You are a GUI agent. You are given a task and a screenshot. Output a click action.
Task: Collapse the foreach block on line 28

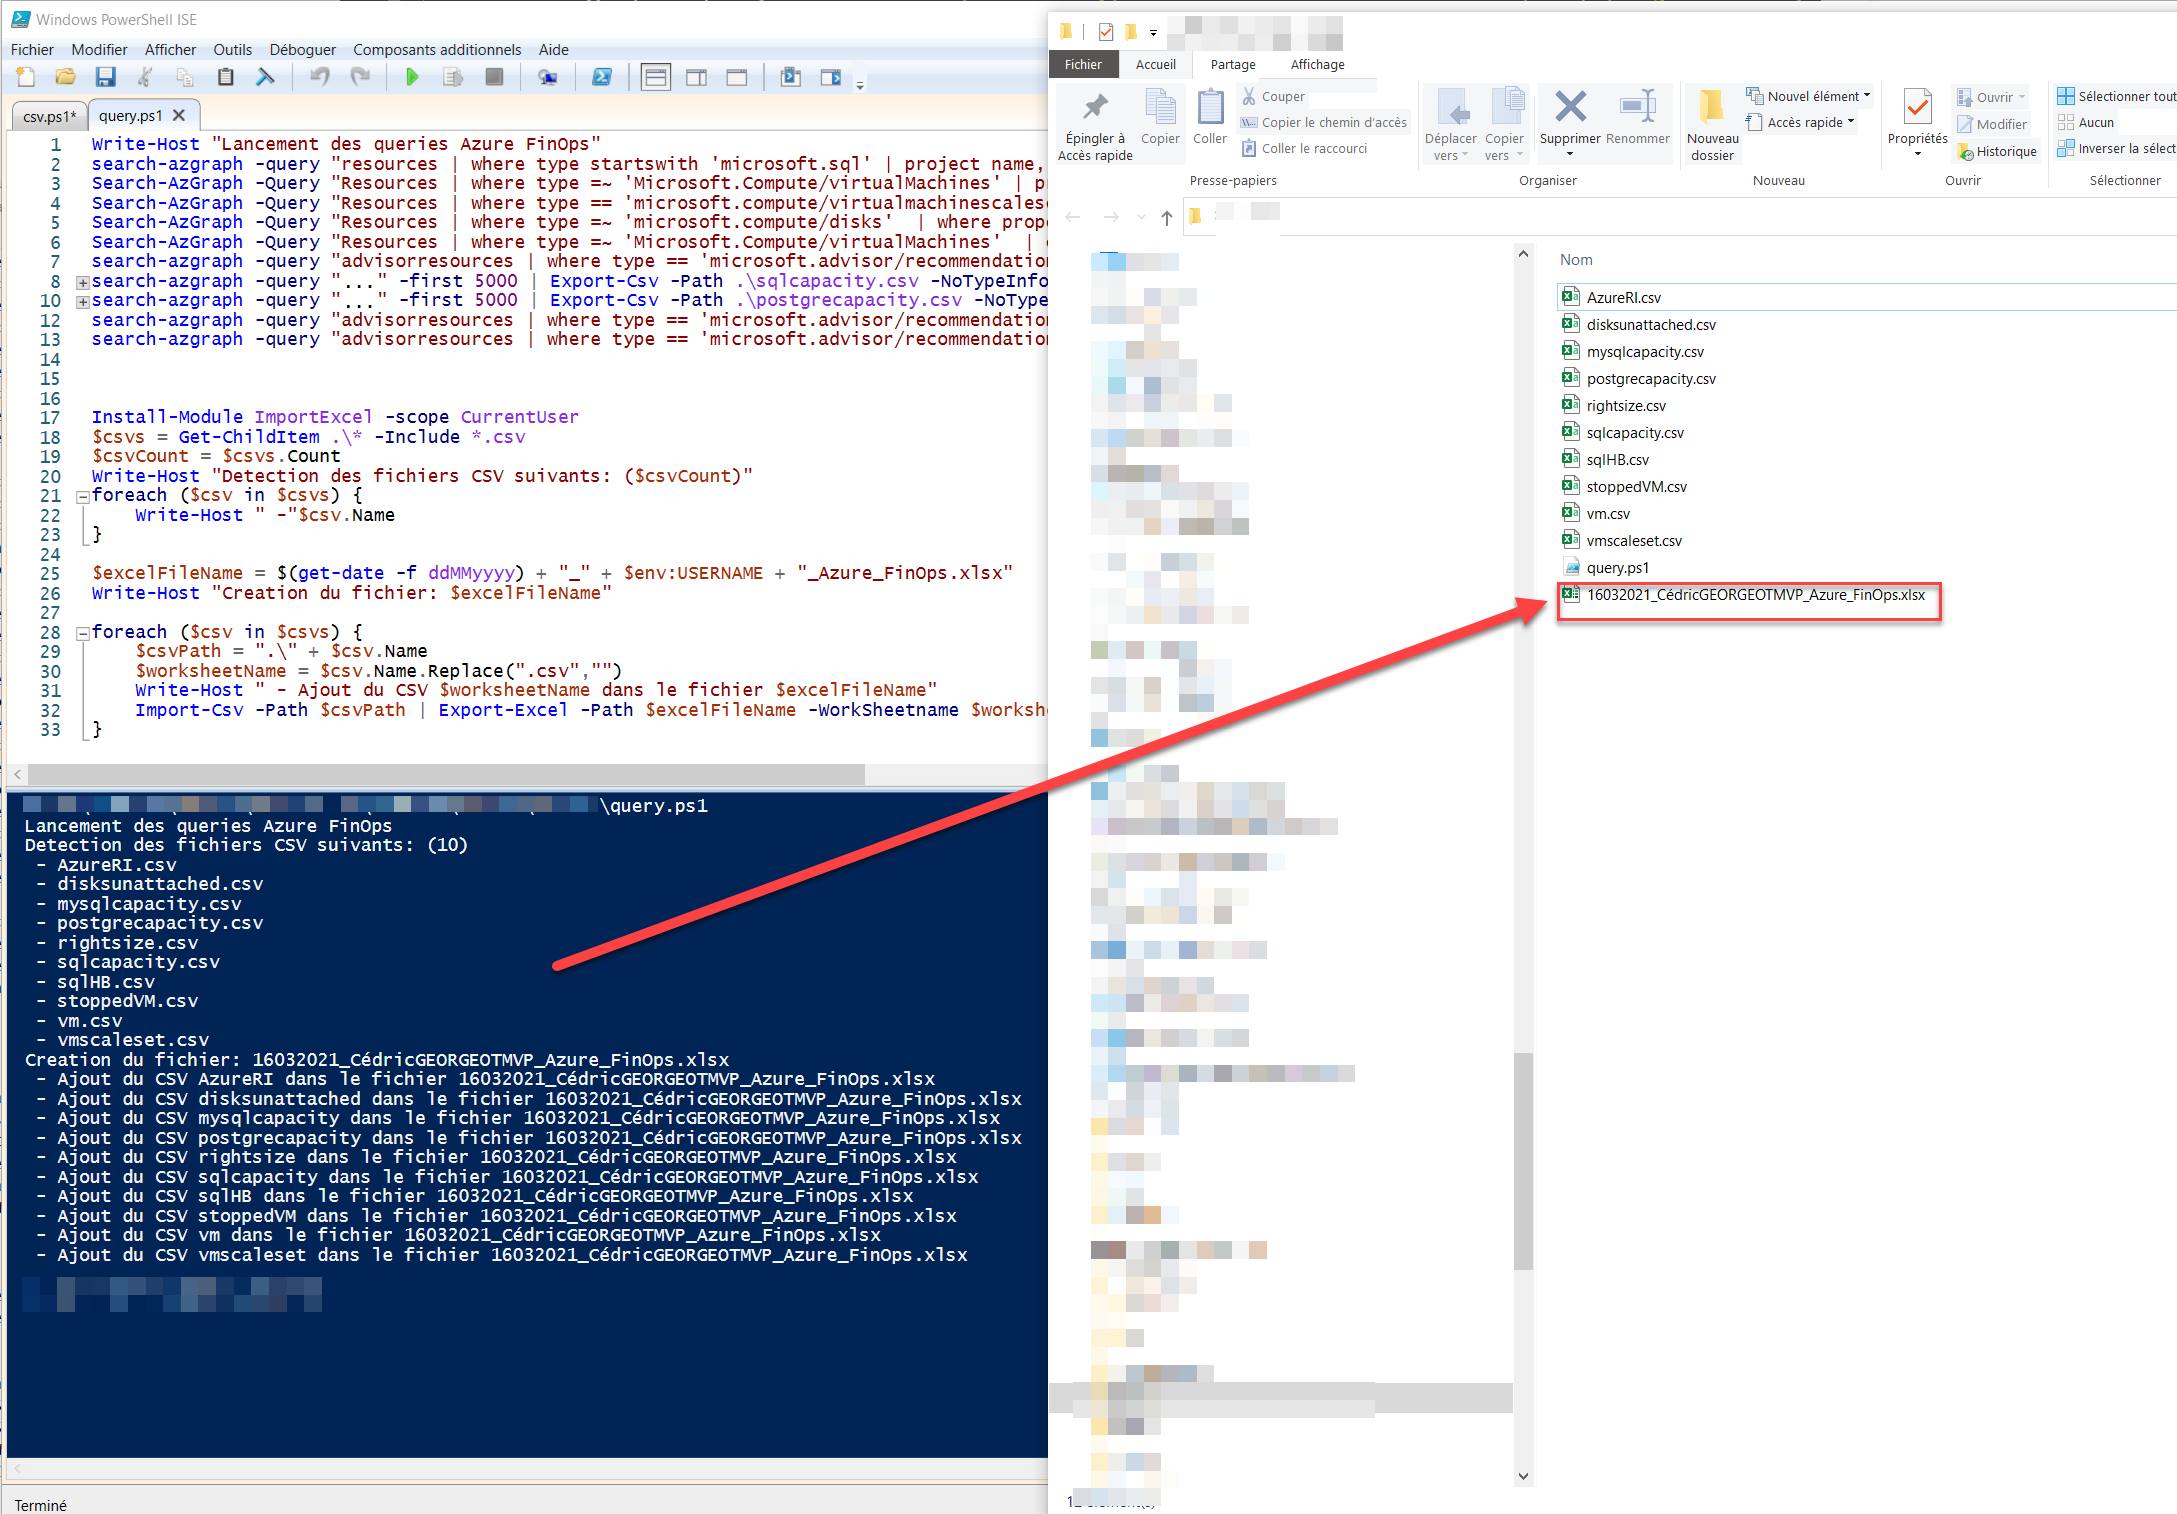pyautogui.click(x=83, y=633)
